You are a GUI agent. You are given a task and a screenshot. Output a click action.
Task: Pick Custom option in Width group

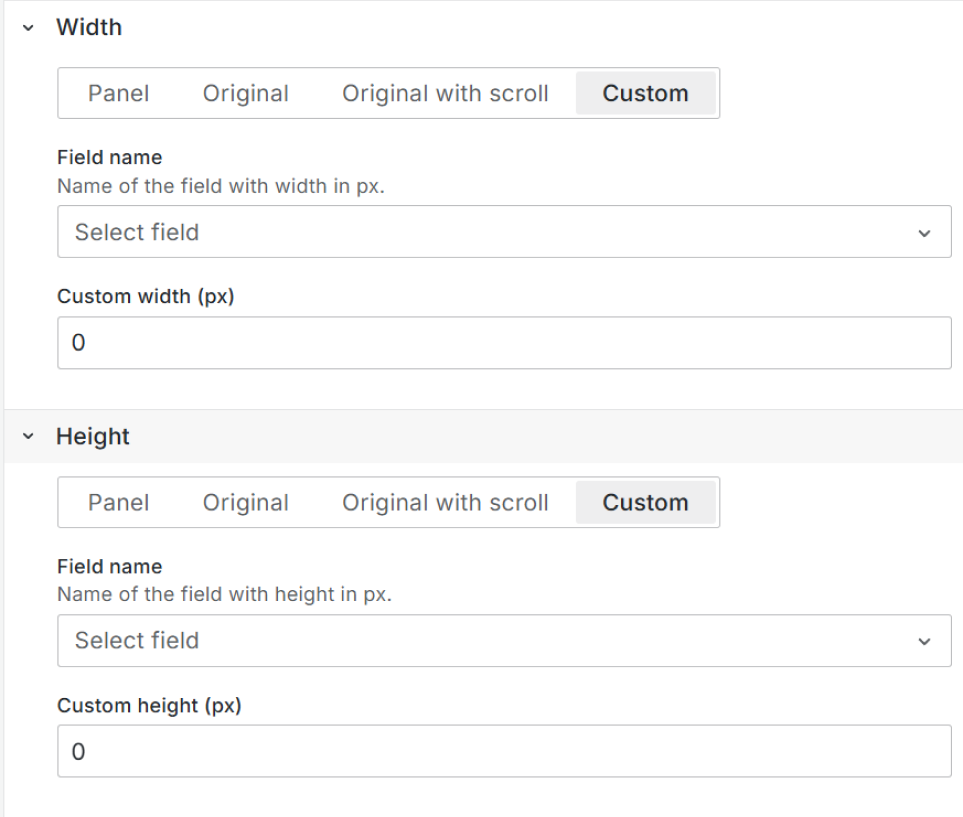tap(645, 94)
